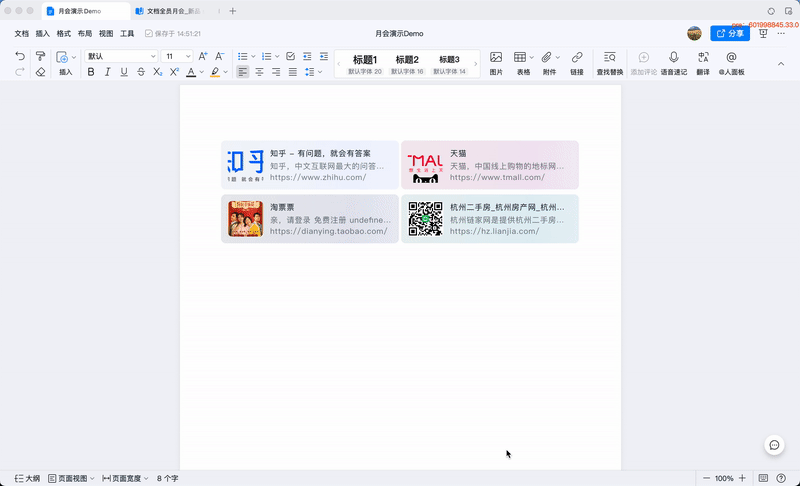800x486 pixels.
Task: Open the font size dropdown 11
Action: click(177, 56)
